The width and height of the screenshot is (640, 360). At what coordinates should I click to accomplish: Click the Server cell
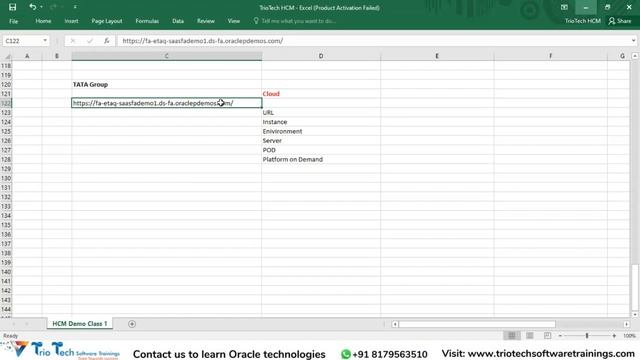point(321,141)
